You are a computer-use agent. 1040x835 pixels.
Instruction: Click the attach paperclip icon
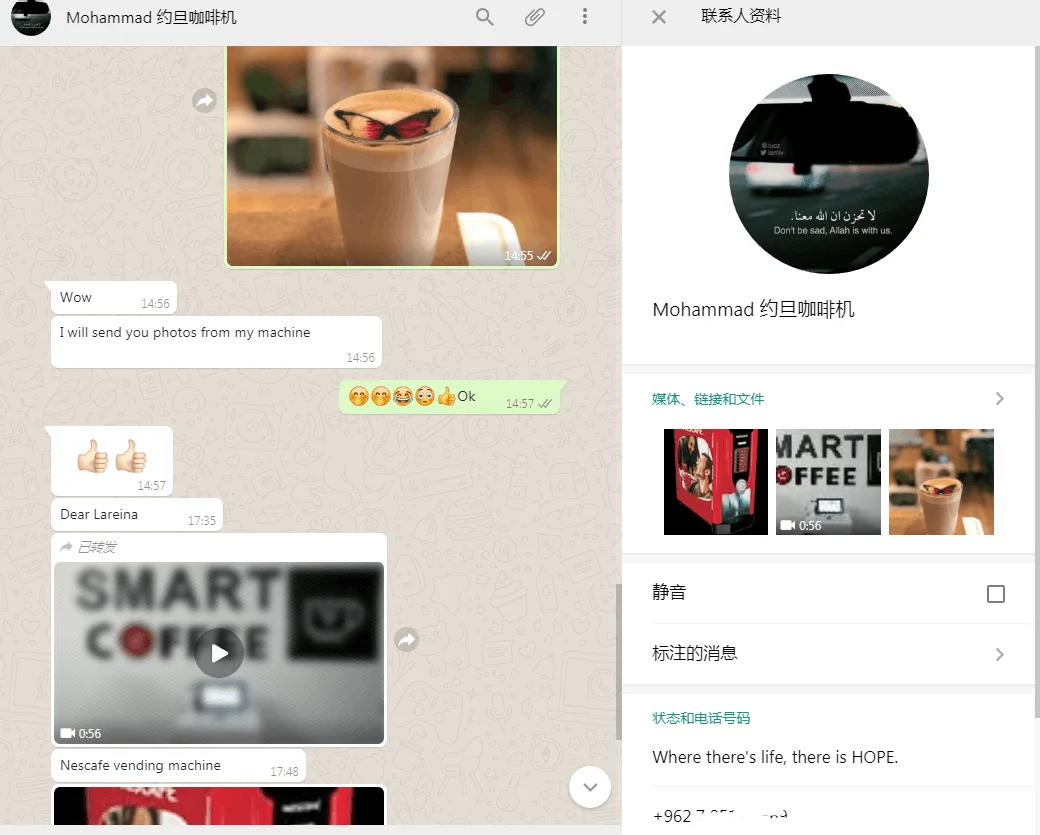[x=535, y=17]
